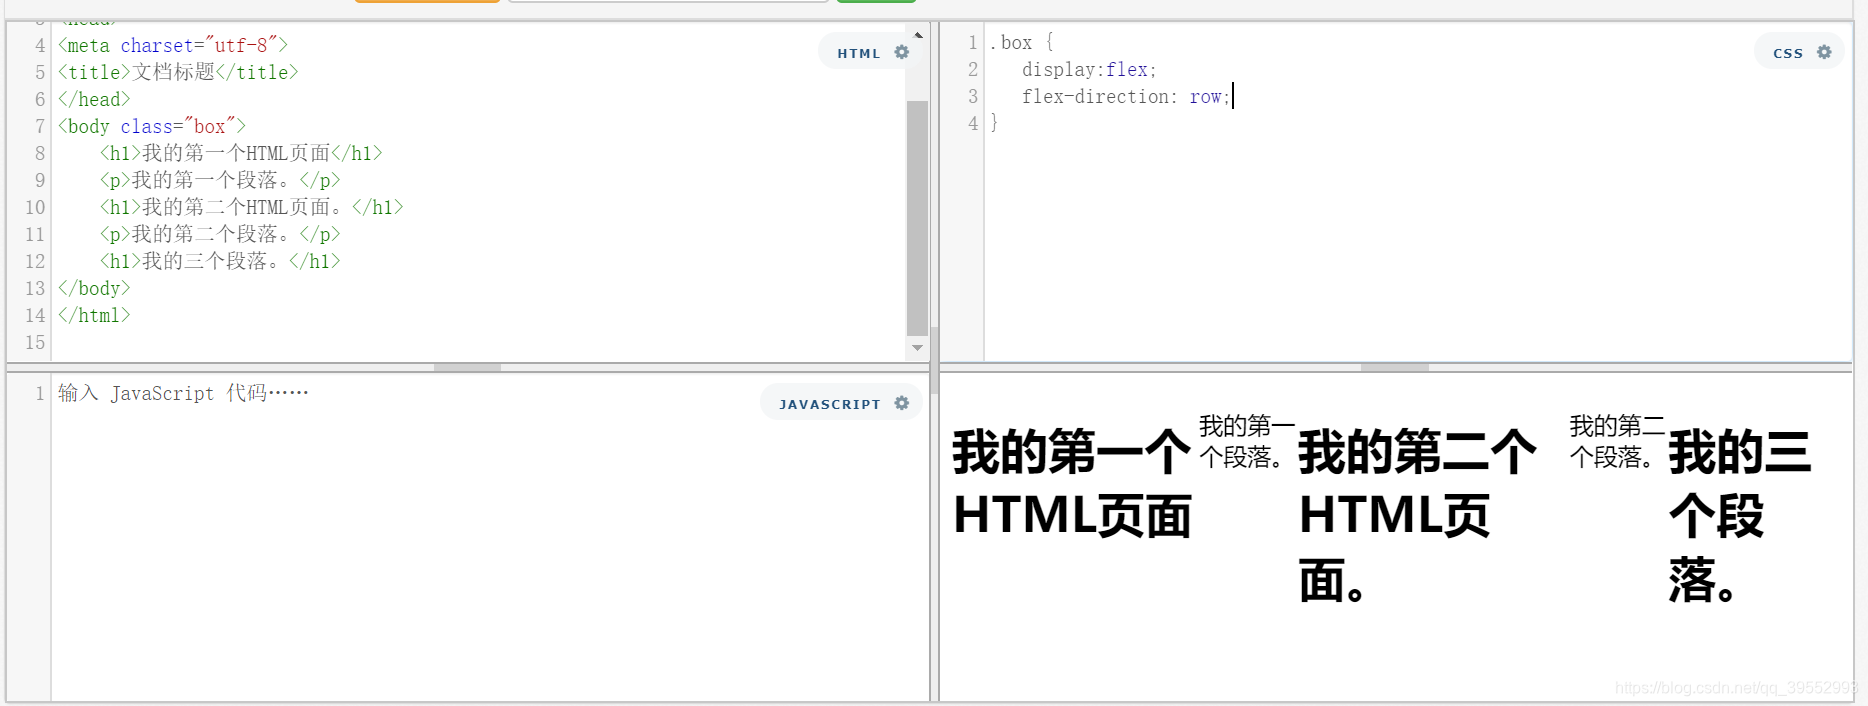Image resolution: width=1868 pixels, height=706 pixels.
Task: Click the HTML panel label
Action: click(x=859, y=53)
